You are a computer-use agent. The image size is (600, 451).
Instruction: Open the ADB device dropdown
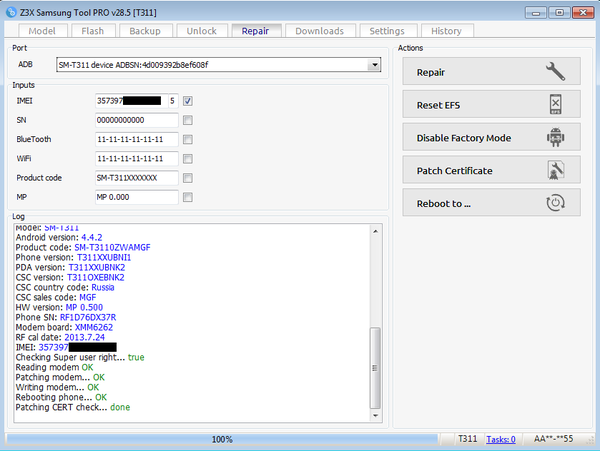[374, 65]
